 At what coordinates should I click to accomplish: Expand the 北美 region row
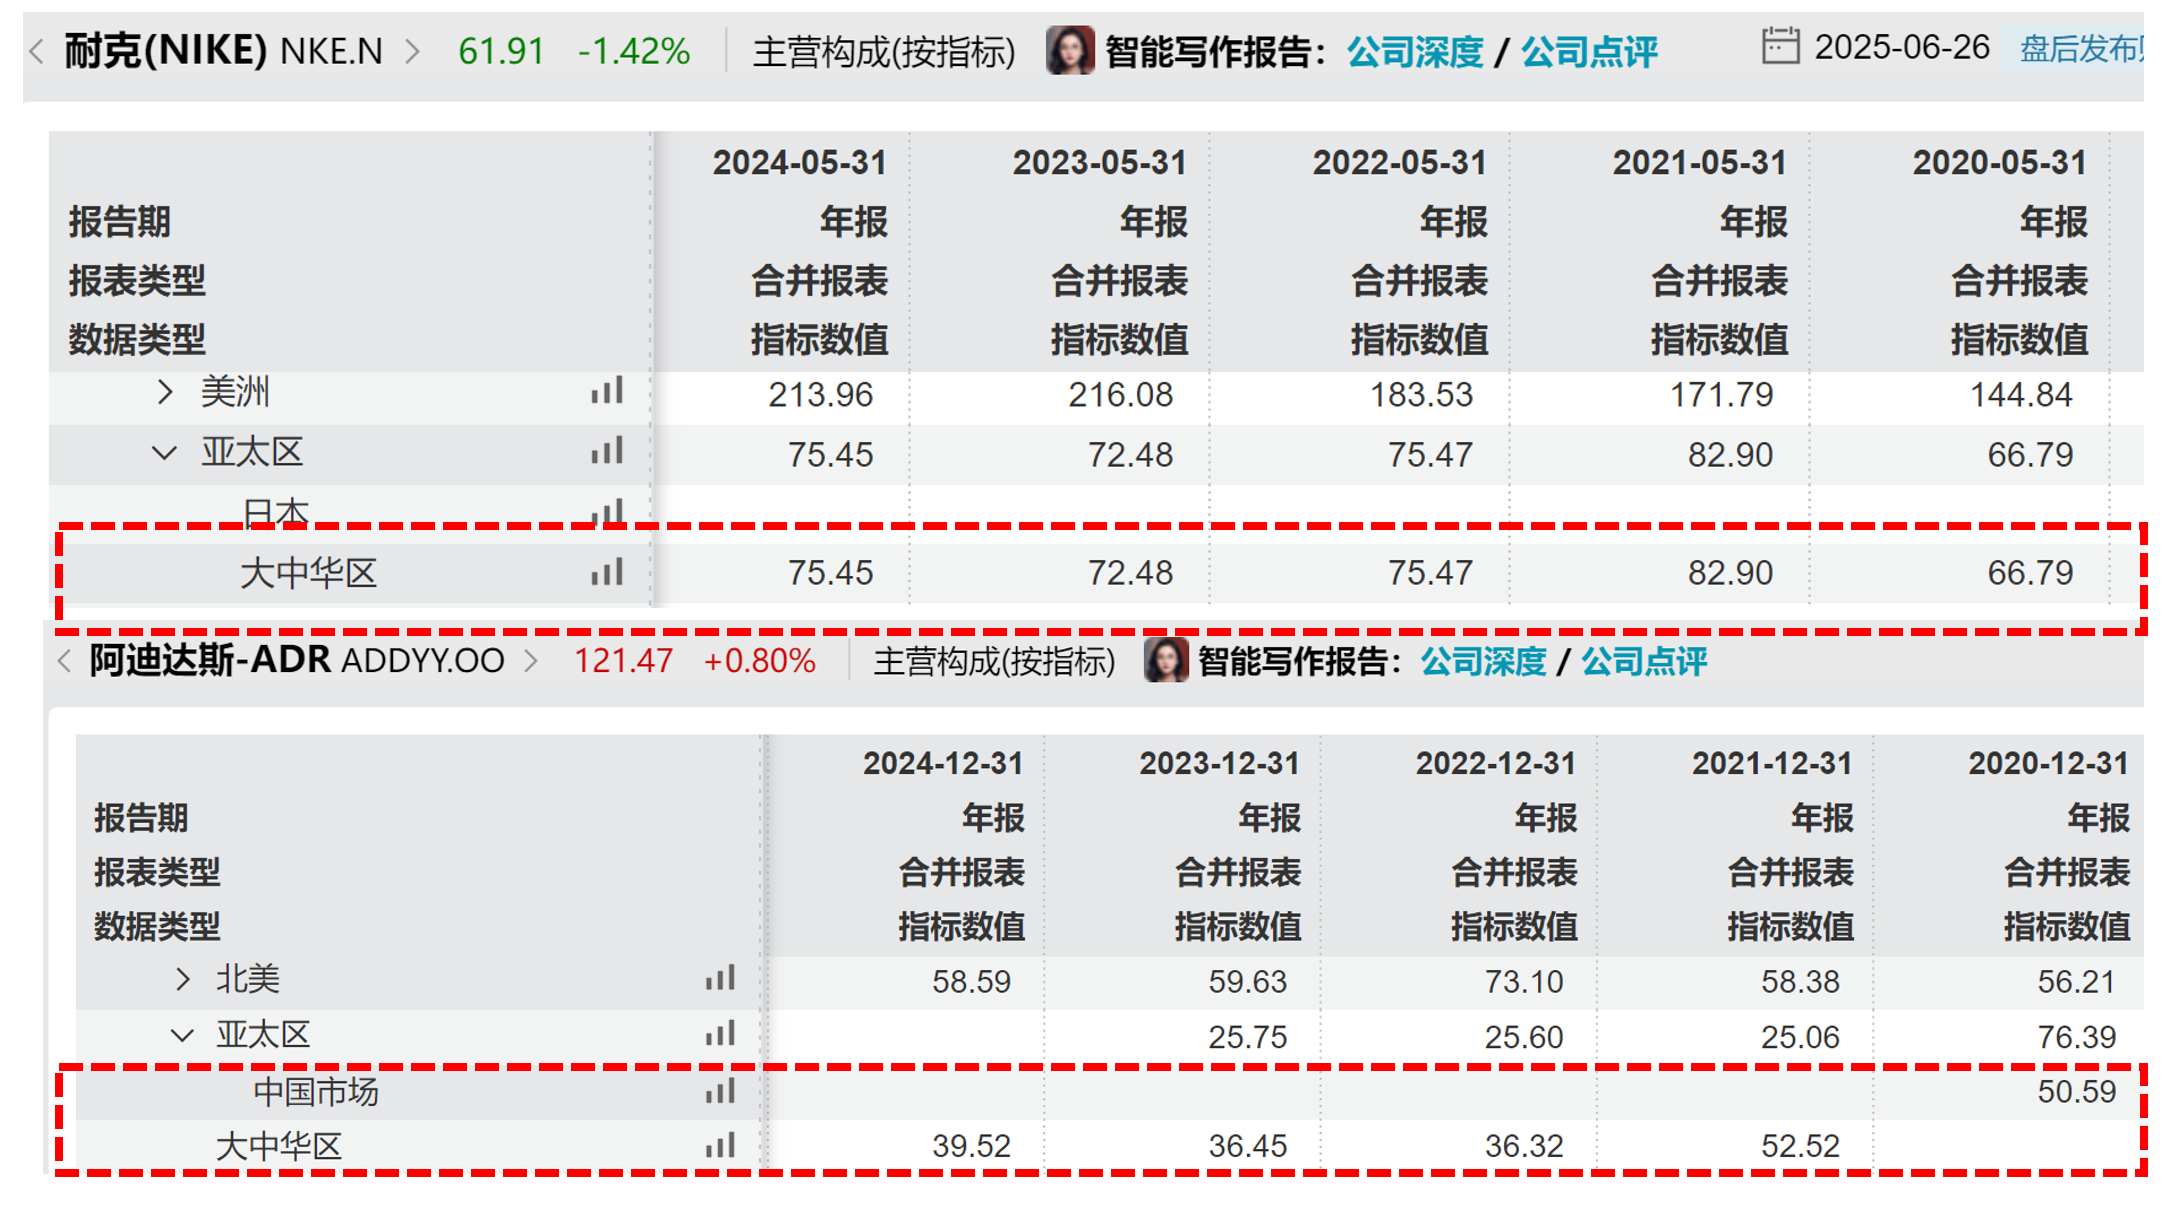click(182, 978)
